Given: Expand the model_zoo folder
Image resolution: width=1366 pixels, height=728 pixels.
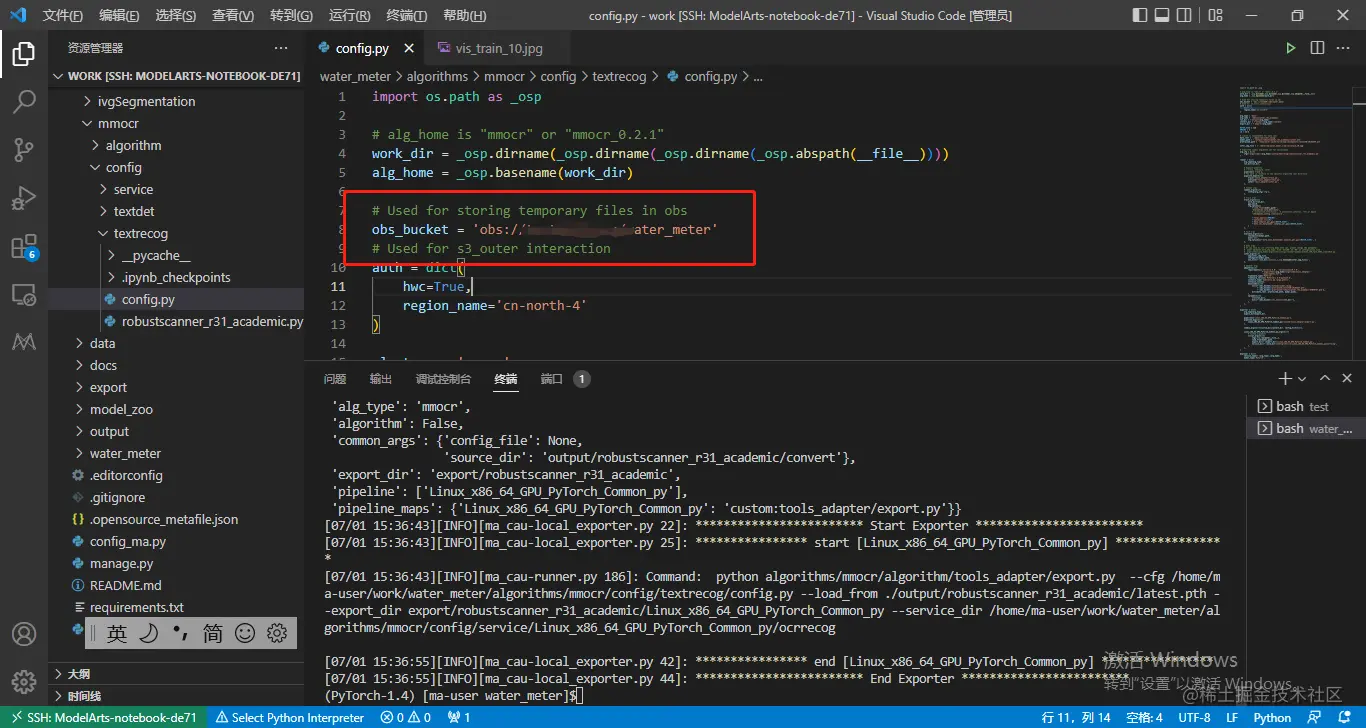Looking at the screenshot, I should tap(176, 409).
